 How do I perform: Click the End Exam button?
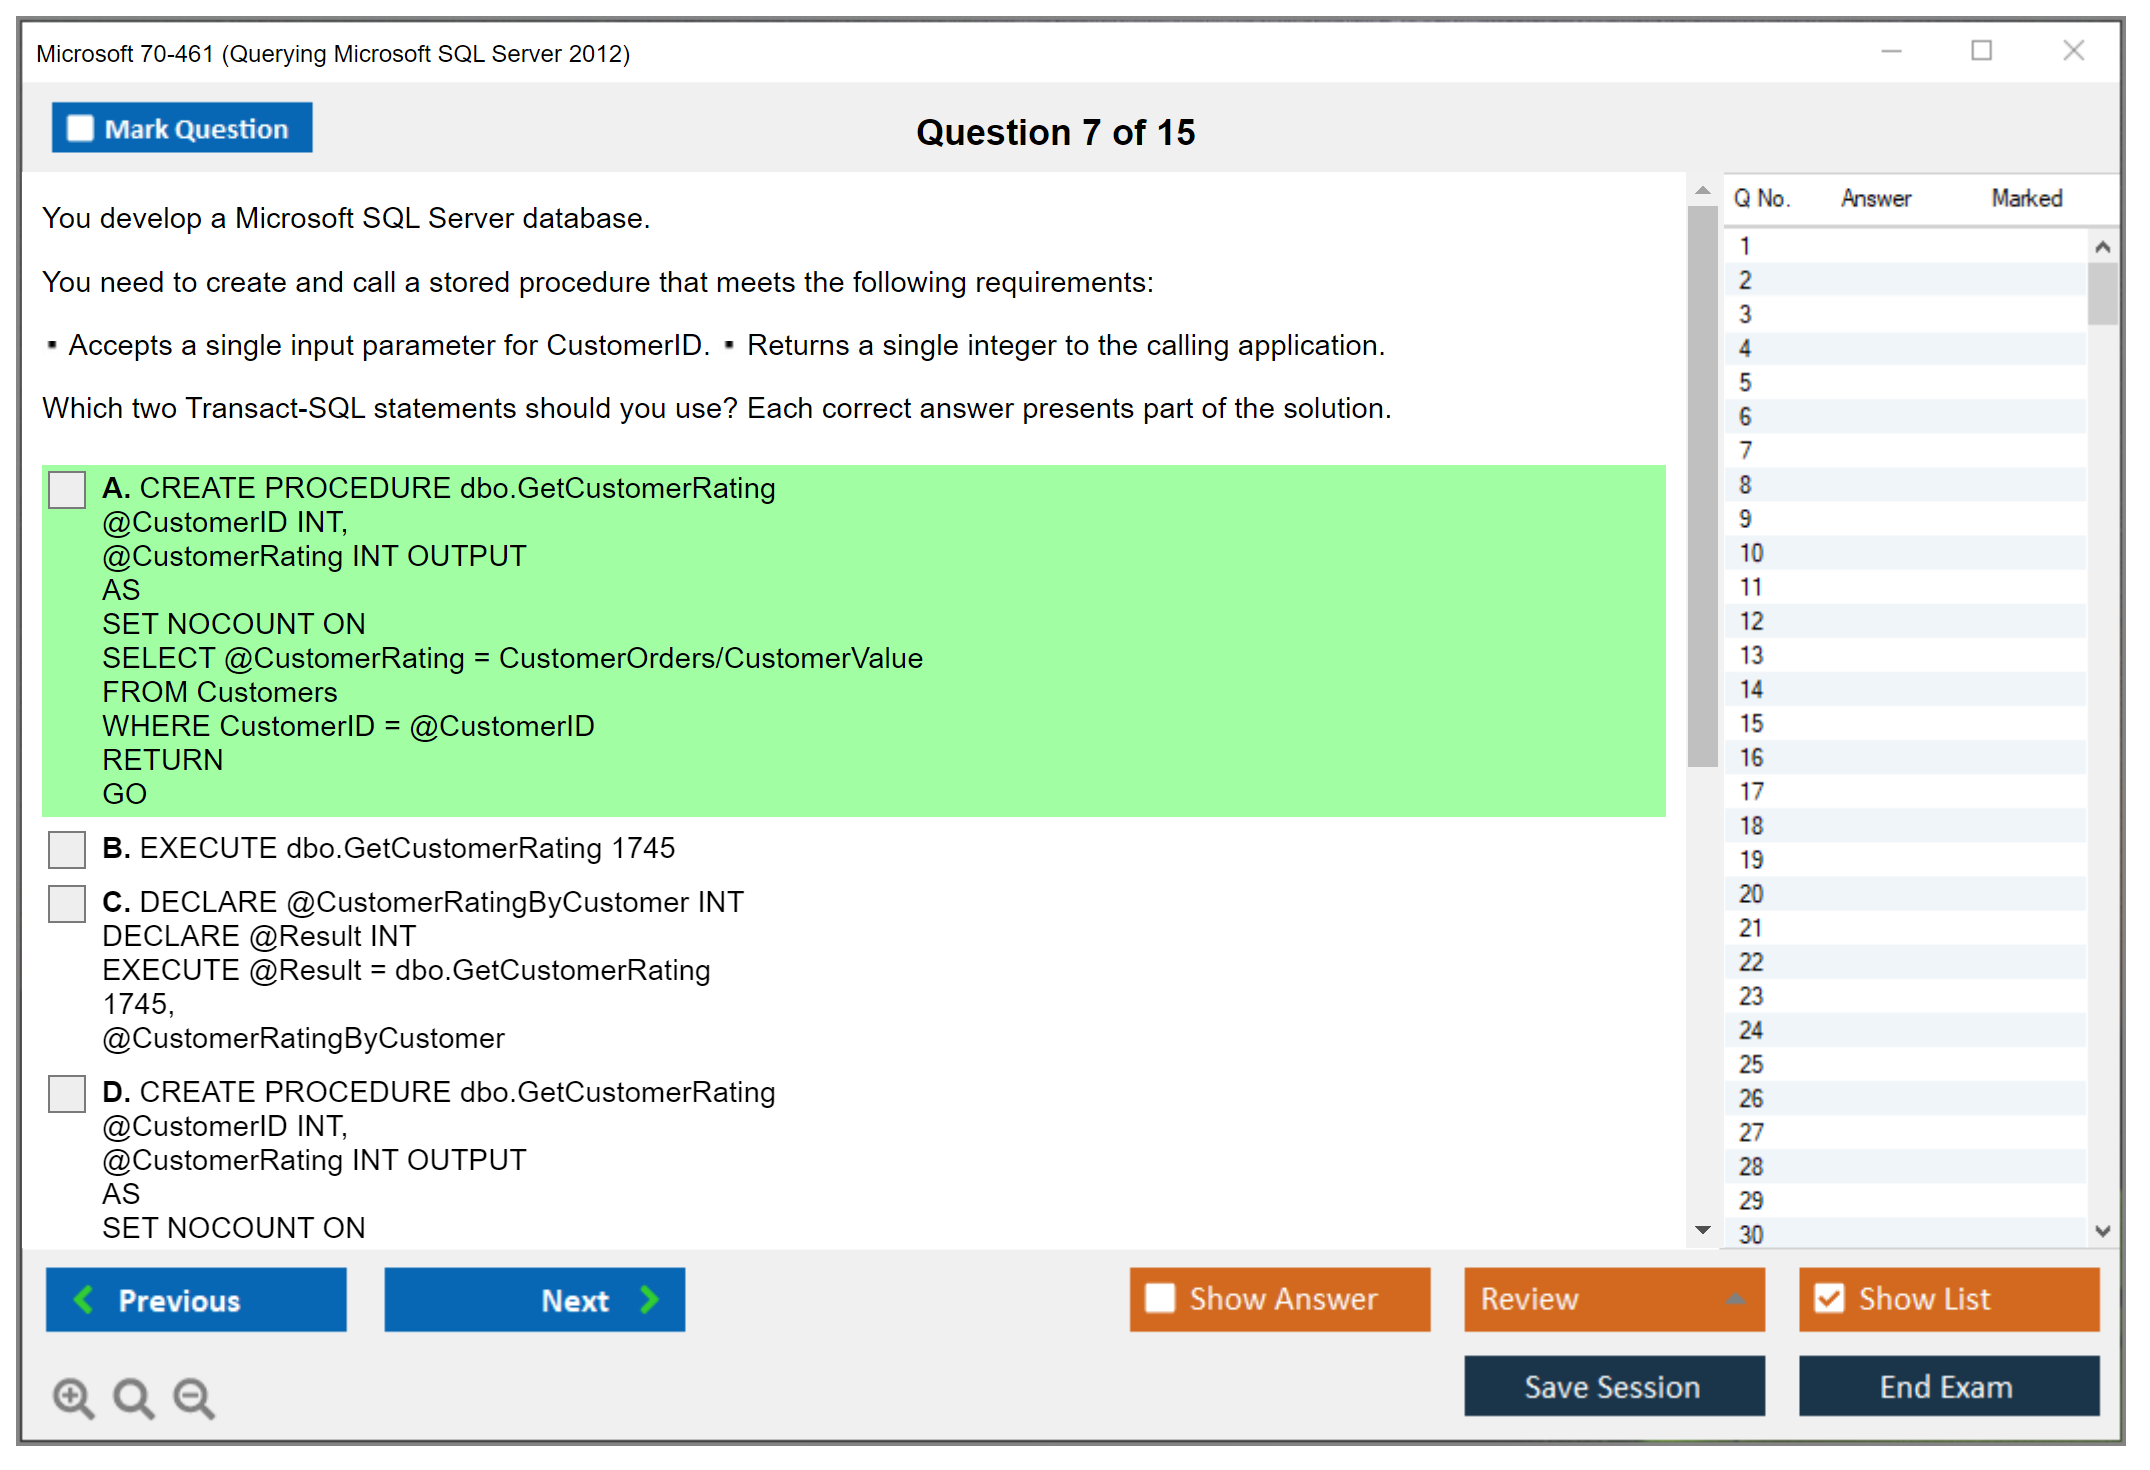1947,1386
